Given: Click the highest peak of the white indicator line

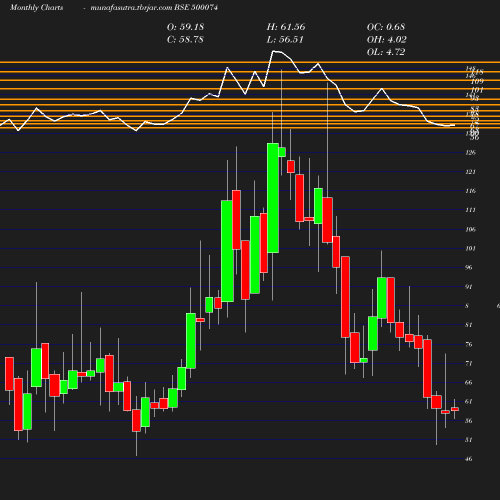Looking at the screenshot, I should point(274,51).
